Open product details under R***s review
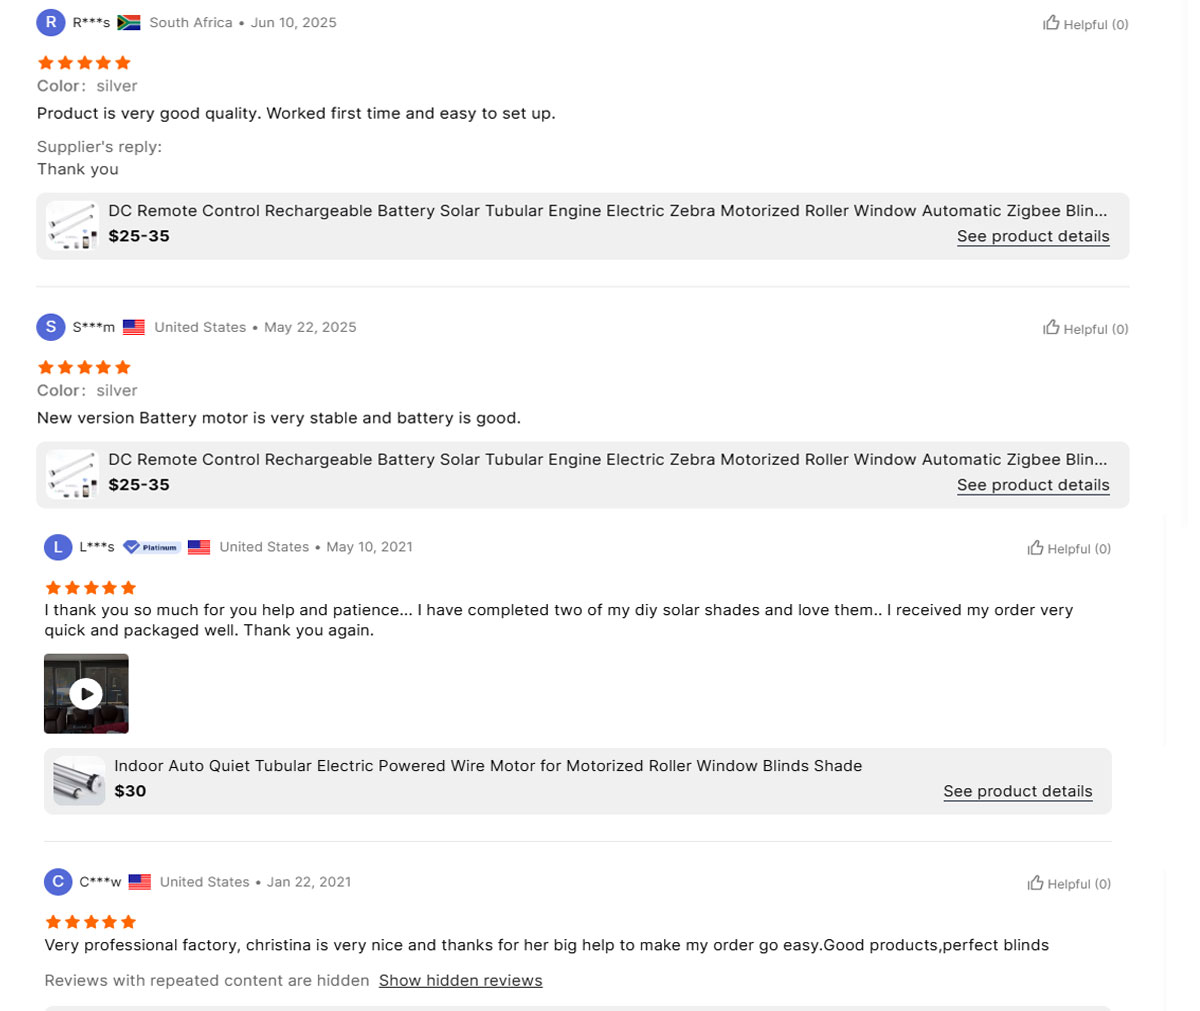1200x1011 pixels. [x=1033, y=236]
